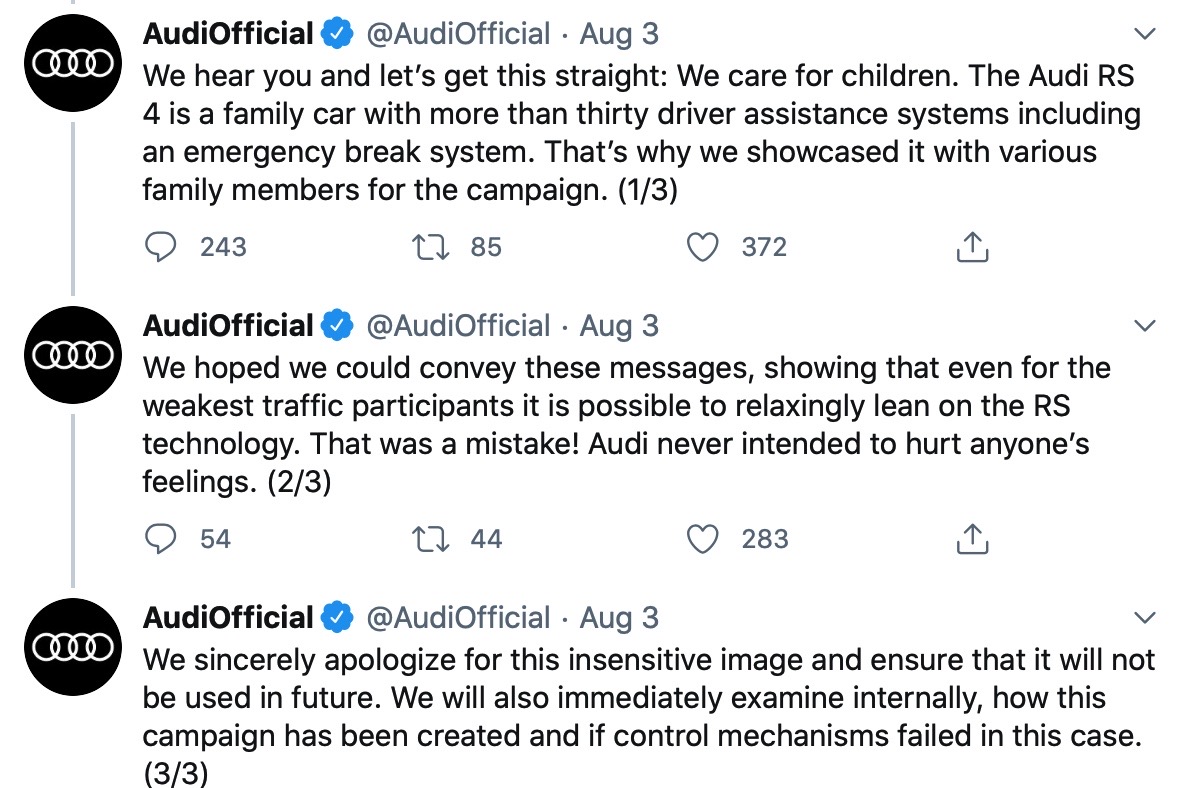
Task: Share the second tweet marked (2/3)
Action: 973,538
